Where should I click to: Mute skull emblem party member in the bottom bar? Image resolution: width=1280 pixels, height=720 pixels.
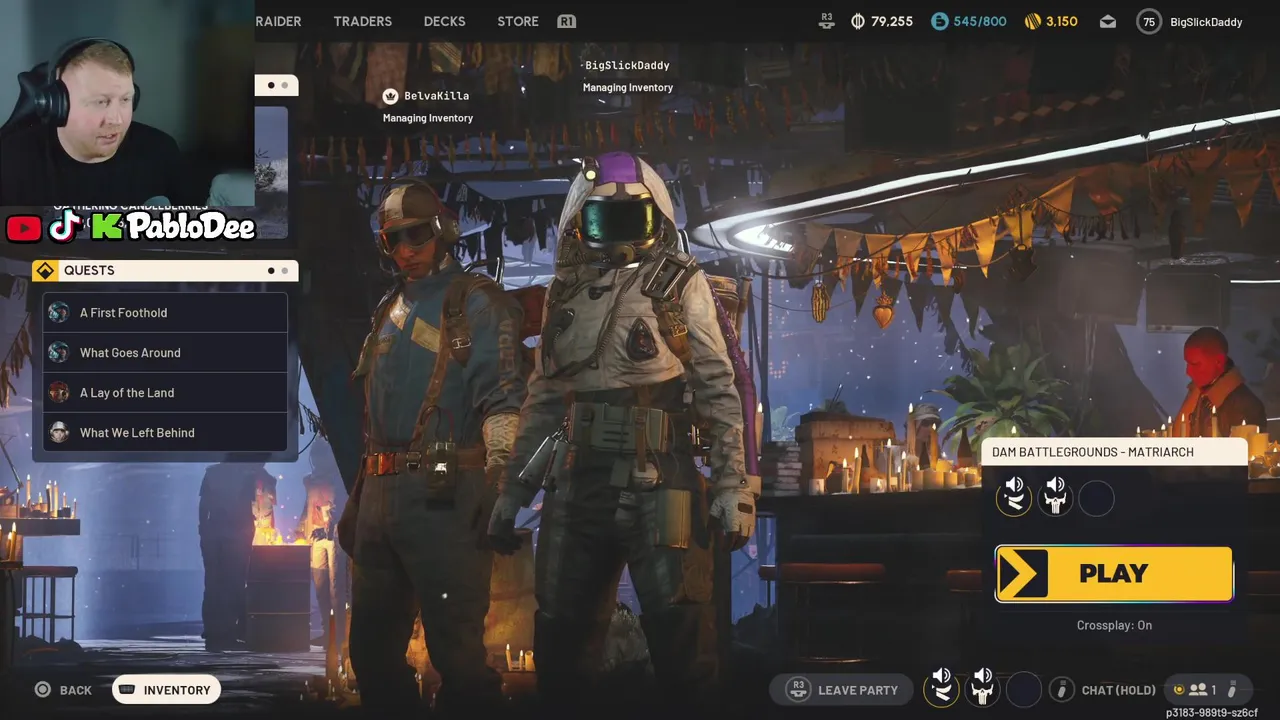pos(983,688)
